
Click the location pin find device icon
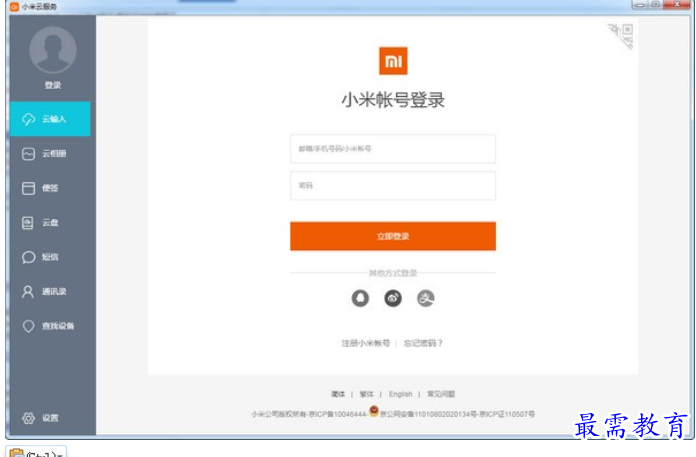28,326
